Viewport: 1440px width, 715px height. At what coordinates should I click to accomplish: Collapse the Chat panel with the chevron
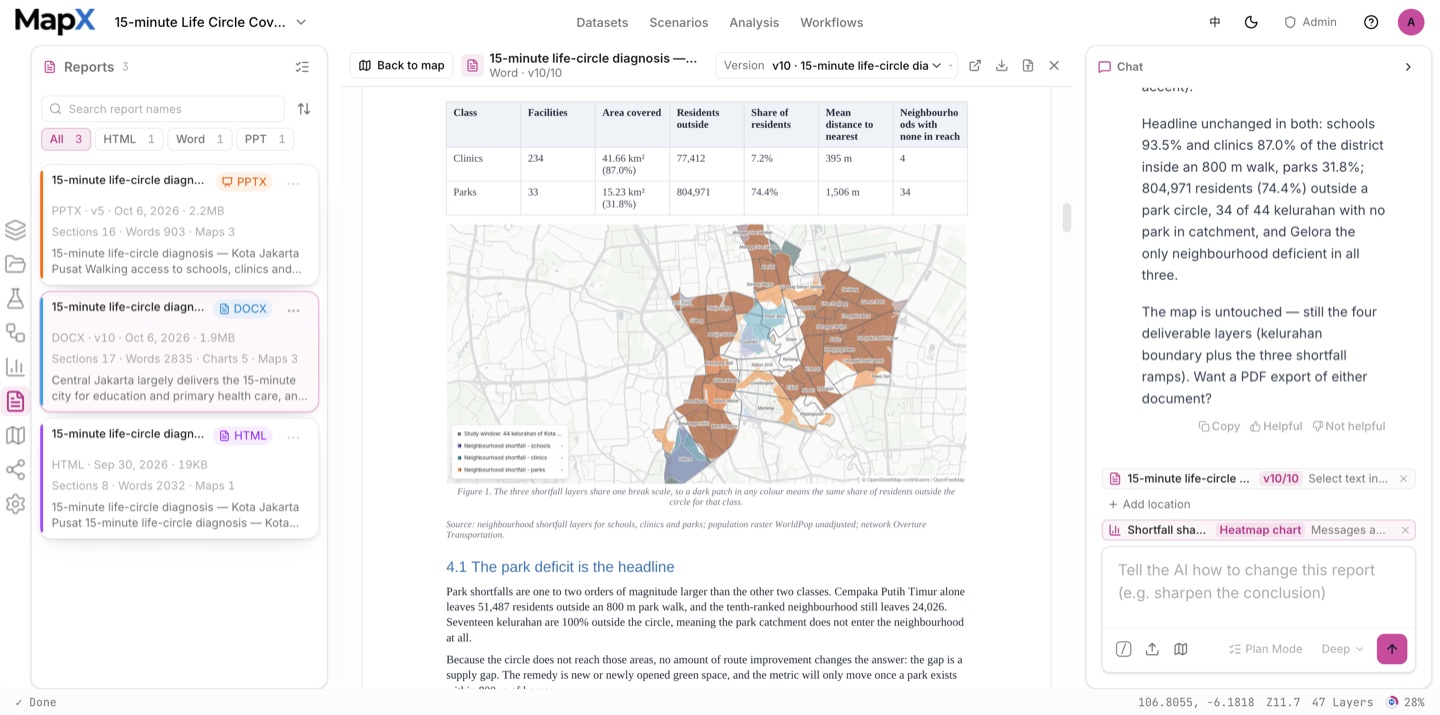tap(1408, 67)
